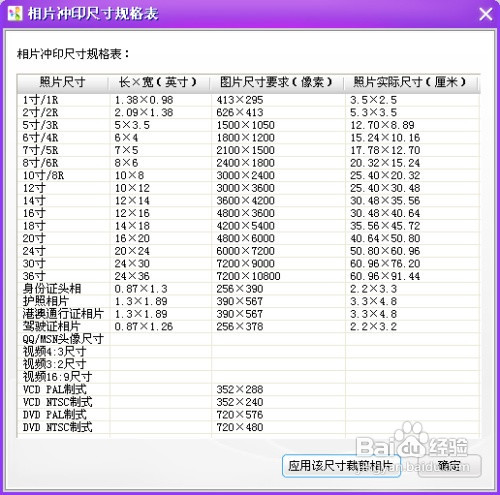This screenshot has height=495, width=500.
Task: Close the 相片冲印尺寸规格表 dialog
Action: pos(486,14)
